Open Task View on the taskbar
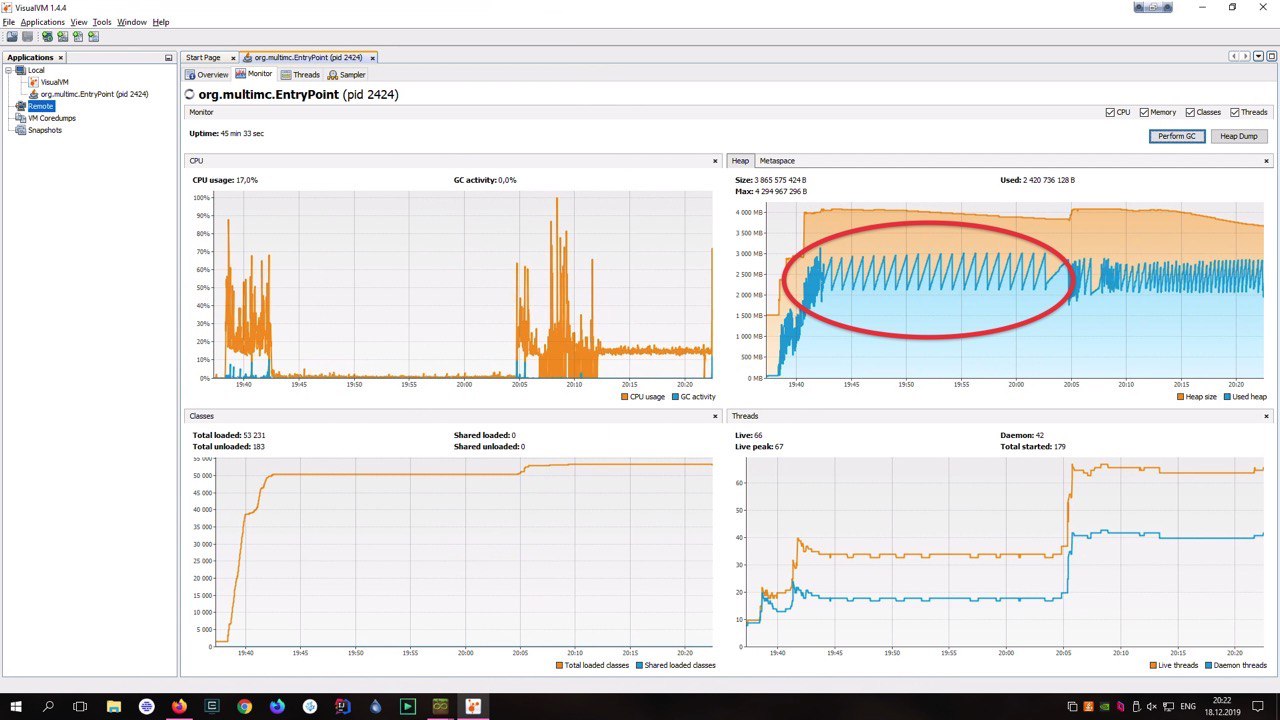 [81, 706]
